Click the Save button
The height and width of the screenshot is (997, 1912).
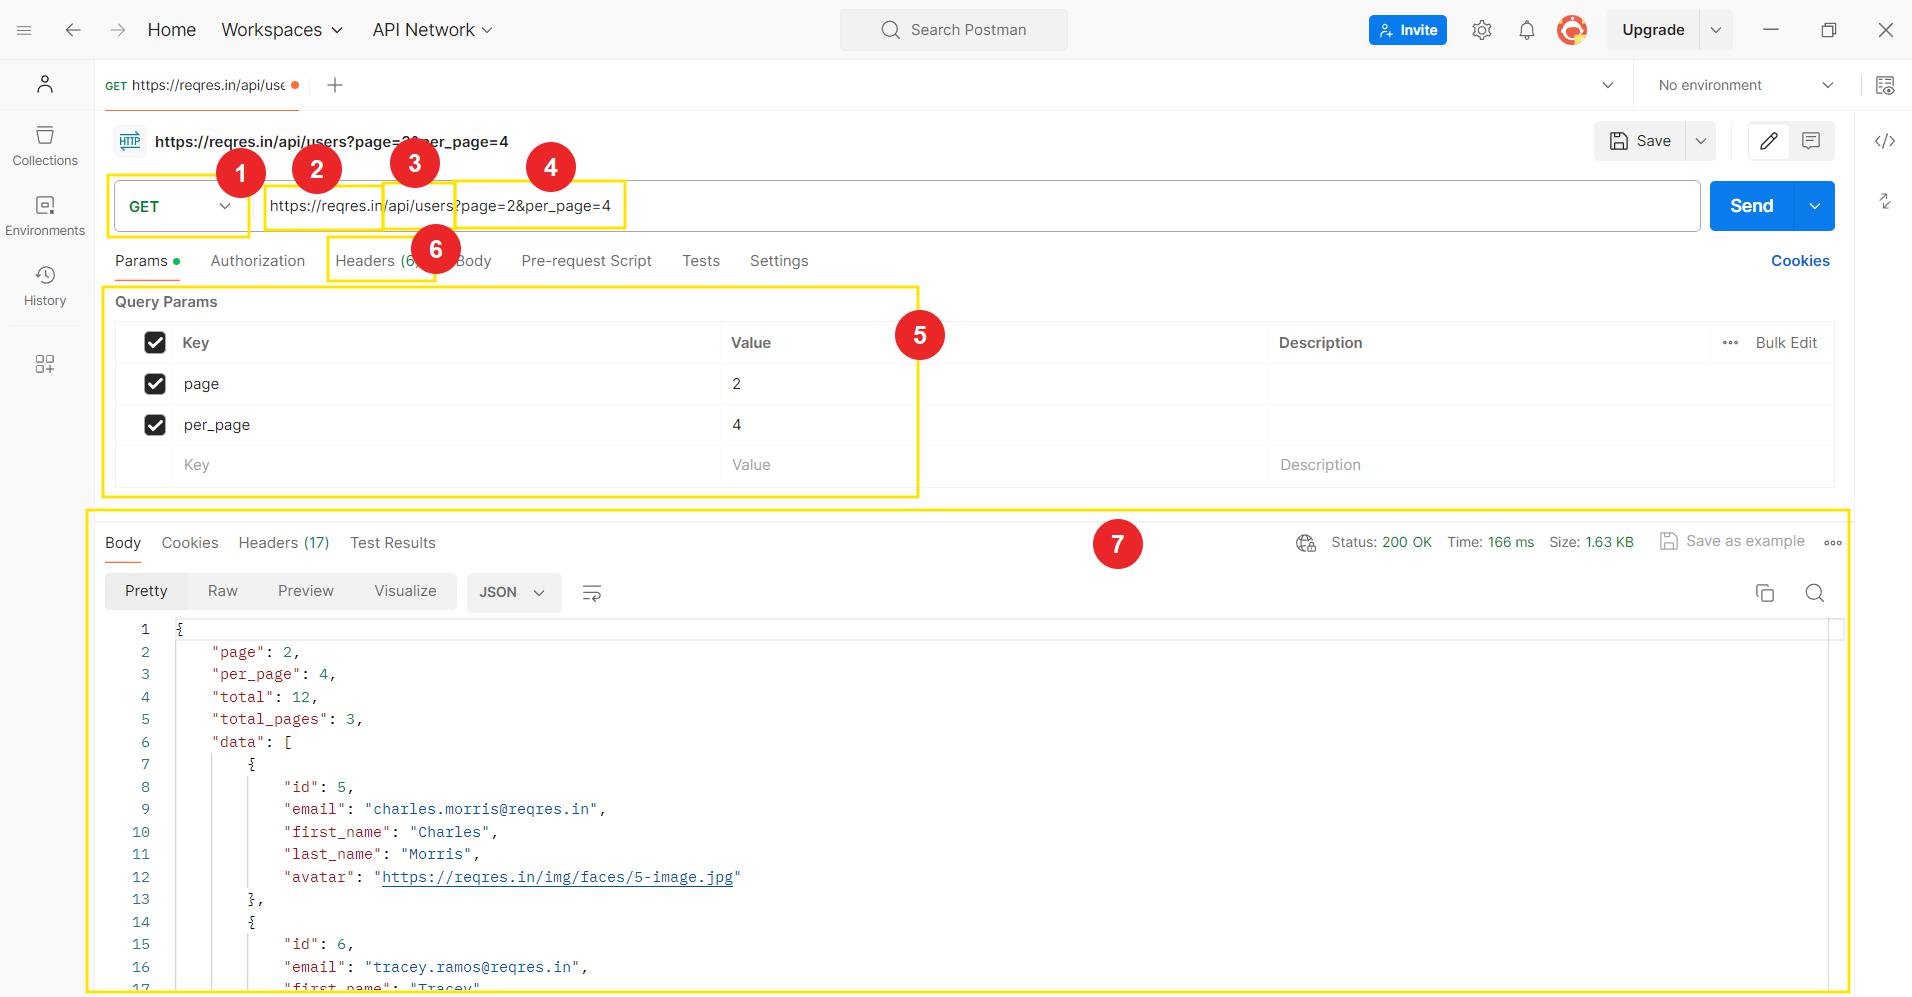(x=1640, y=141)
